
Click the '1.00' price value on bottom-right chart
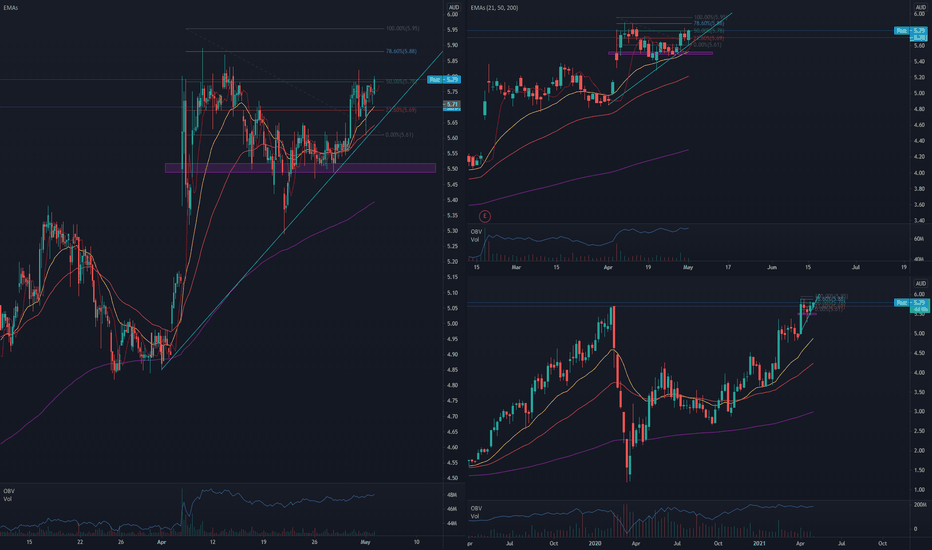pos(919,490)
